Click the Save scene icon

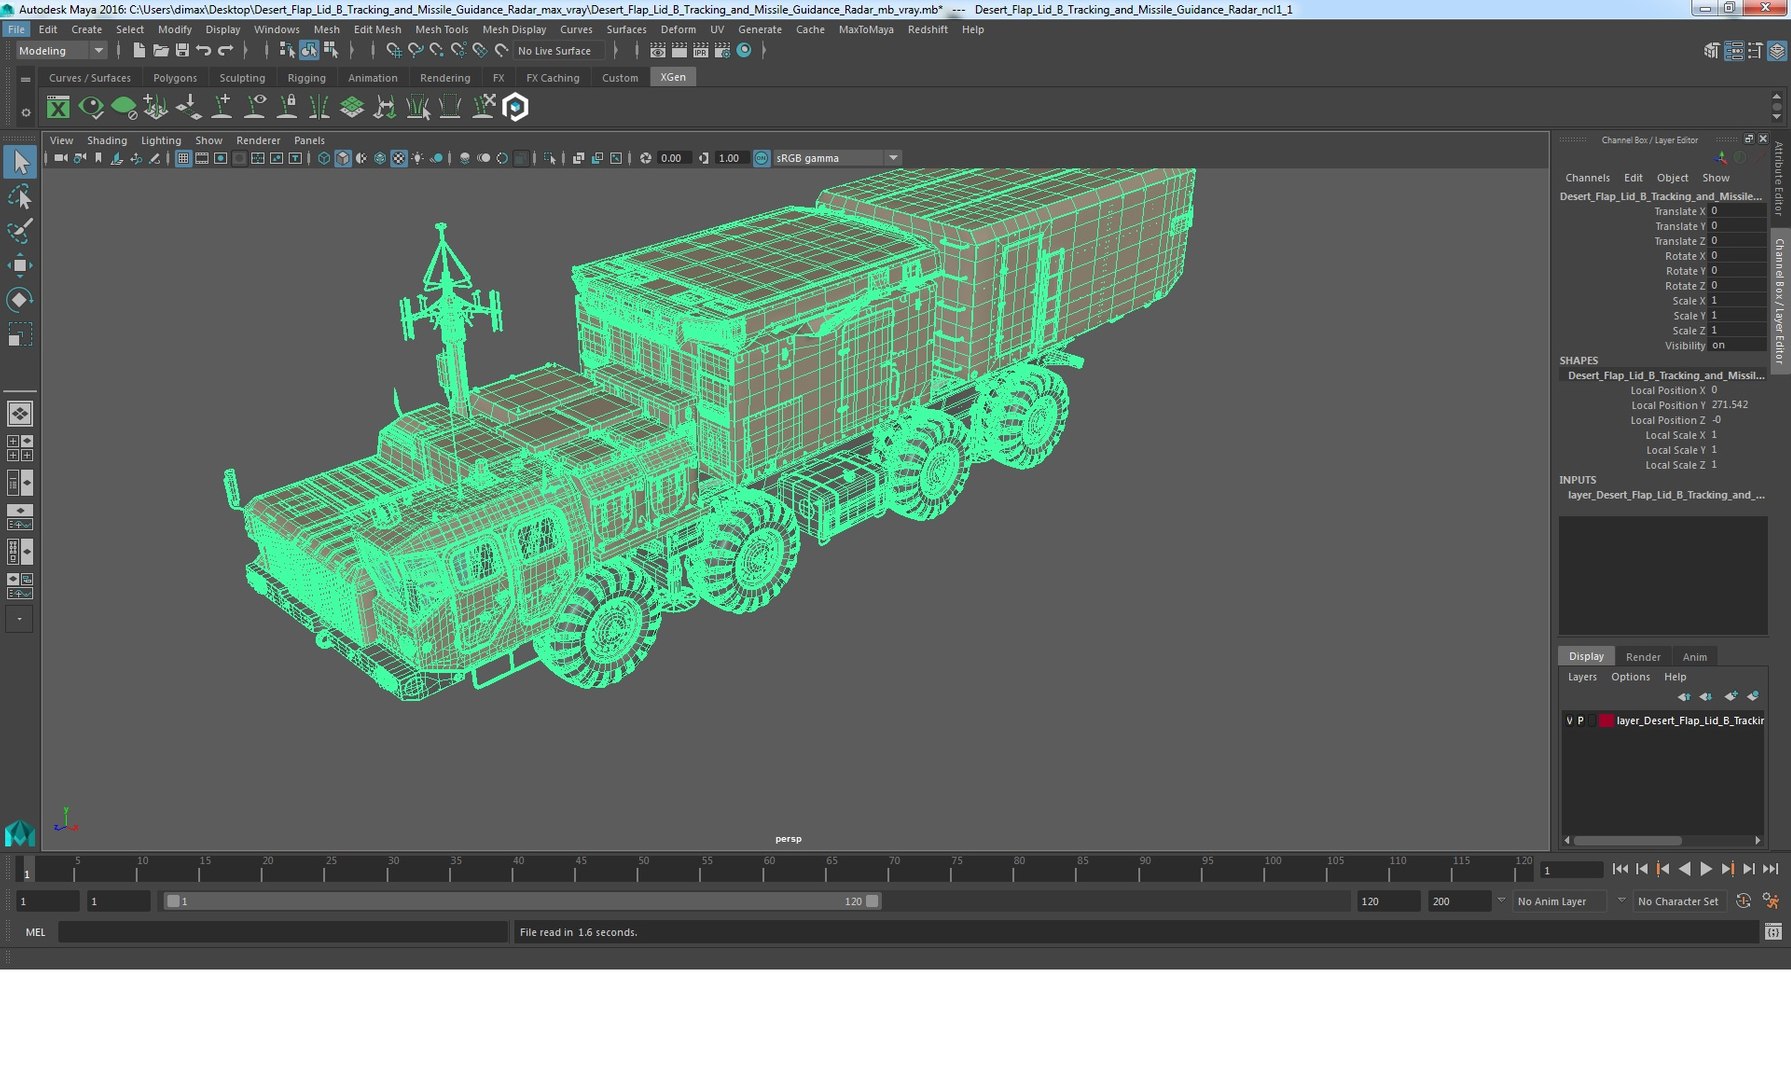pyautogui.click(x=182, y=50)
